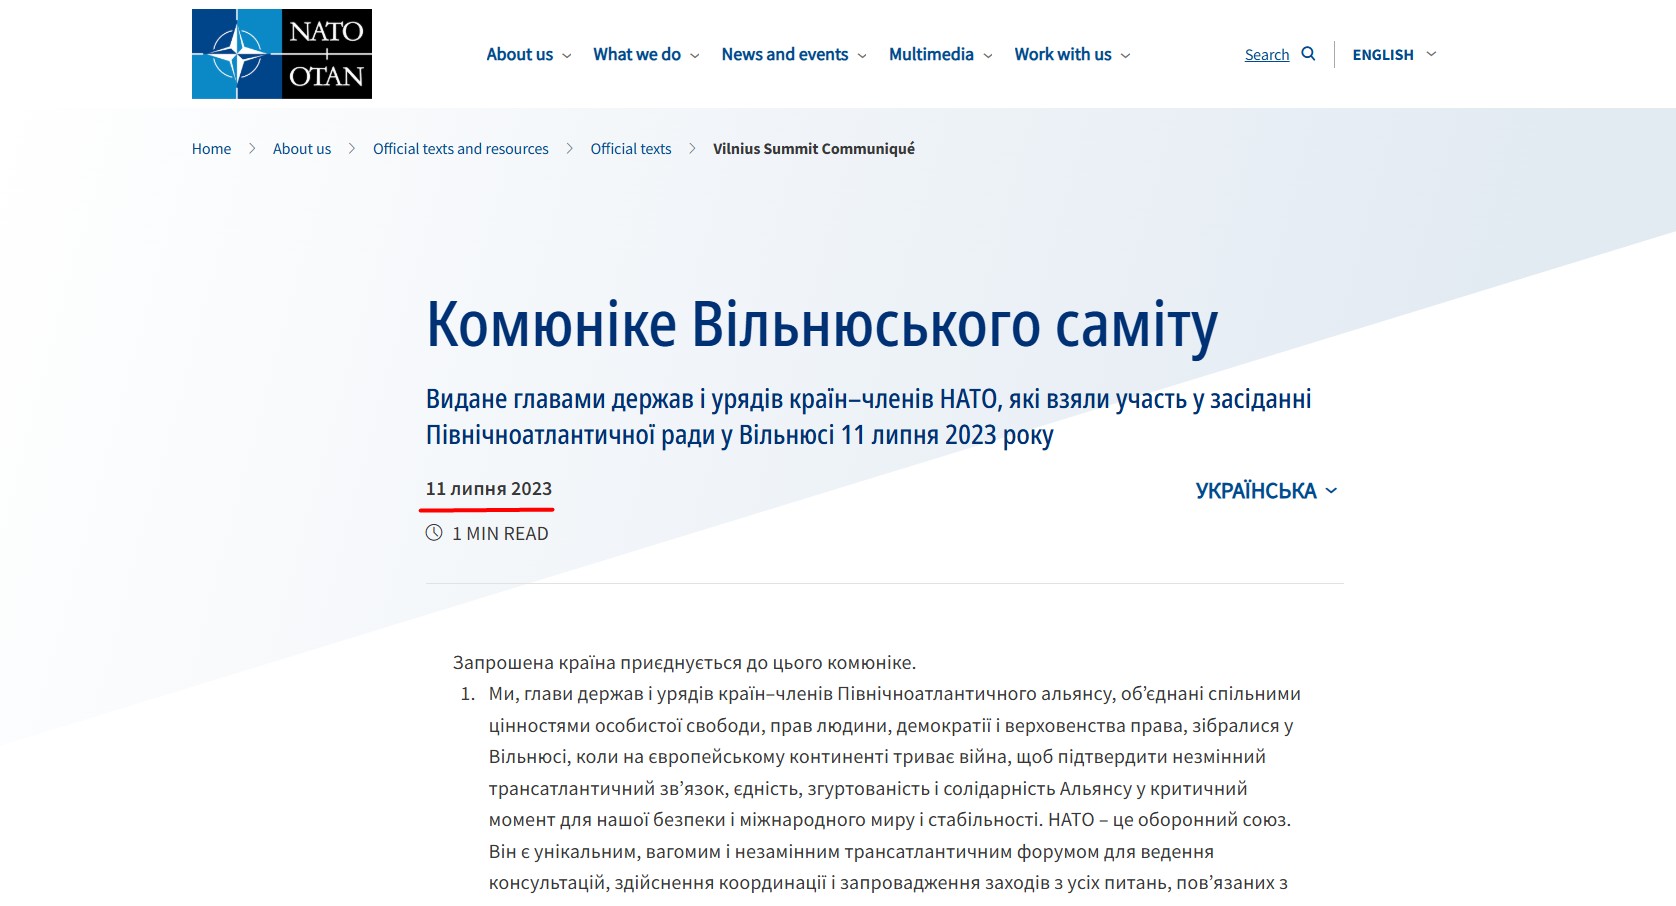Open the What we do menu
The height and width of the screenshot is (906, 1676).
pos(646,55)
